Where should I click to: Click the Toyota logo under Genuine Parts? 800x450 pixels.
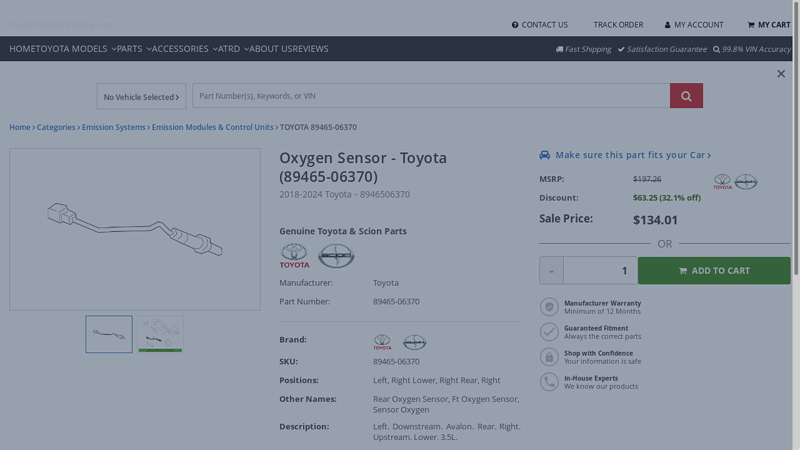pos(294,256)
